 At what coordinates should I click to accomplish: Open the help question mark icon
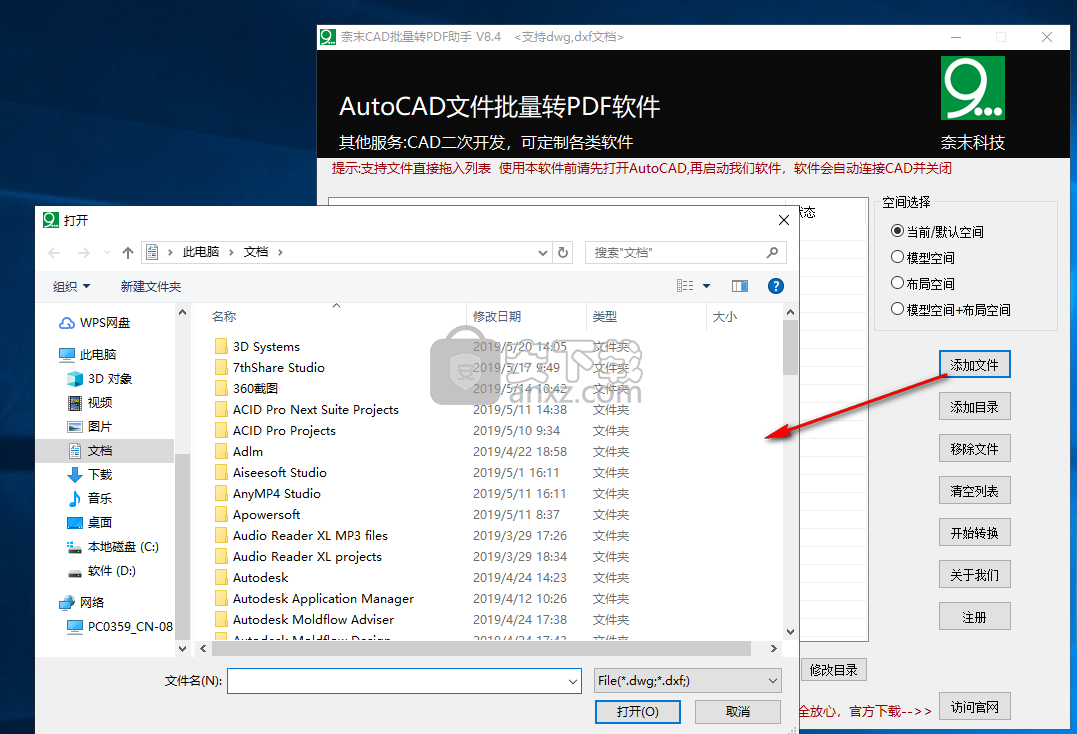coord(775,286)
